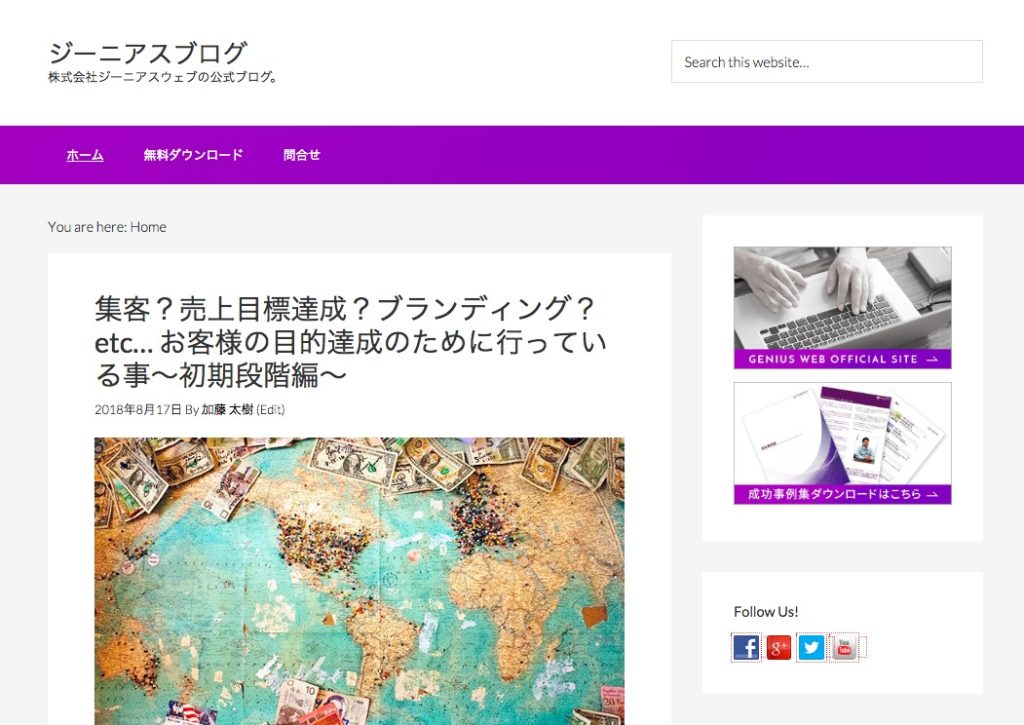The image size is (1024, 725).
Task: Focus the Search this website field
Action: (827, 62)
